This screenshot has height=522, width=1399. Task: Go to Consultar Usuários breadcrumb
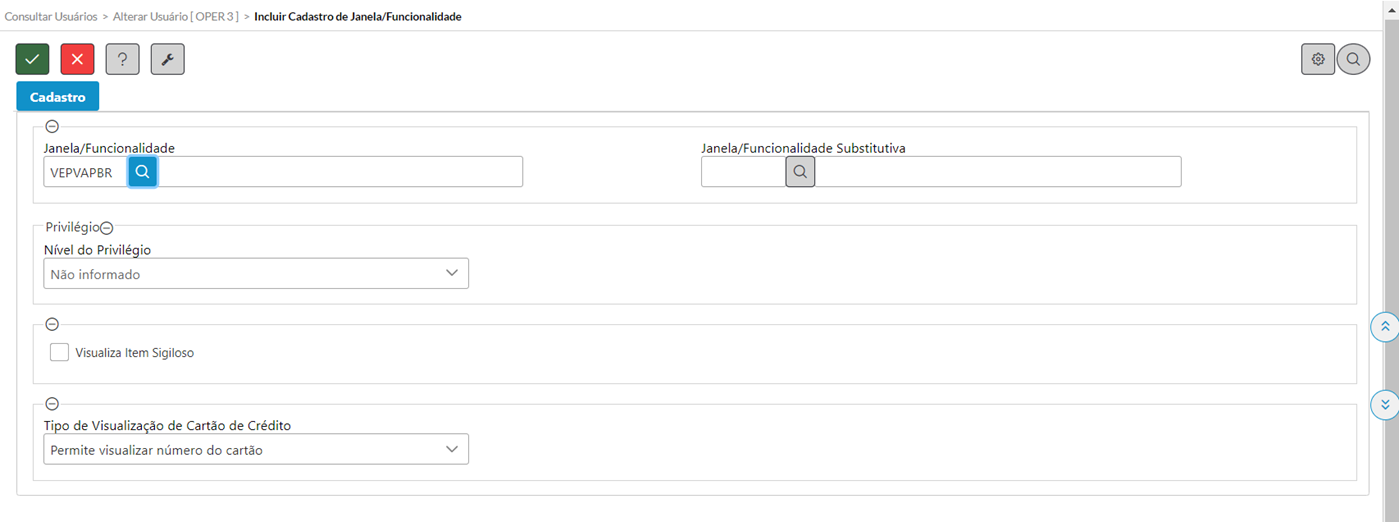tap(51, 17)
